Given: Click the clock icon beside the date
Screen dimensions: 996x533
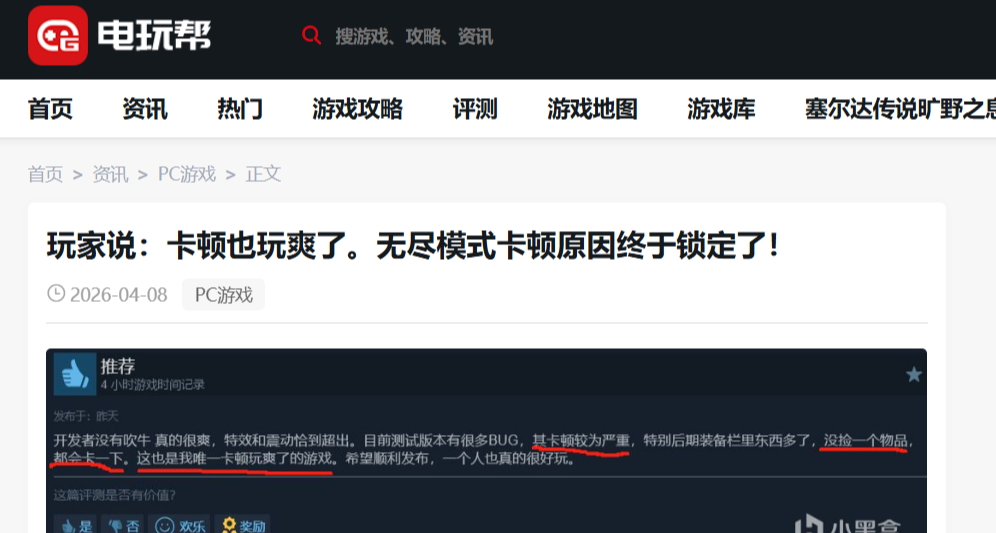Looking at the screenshot, I should (56, 293).
